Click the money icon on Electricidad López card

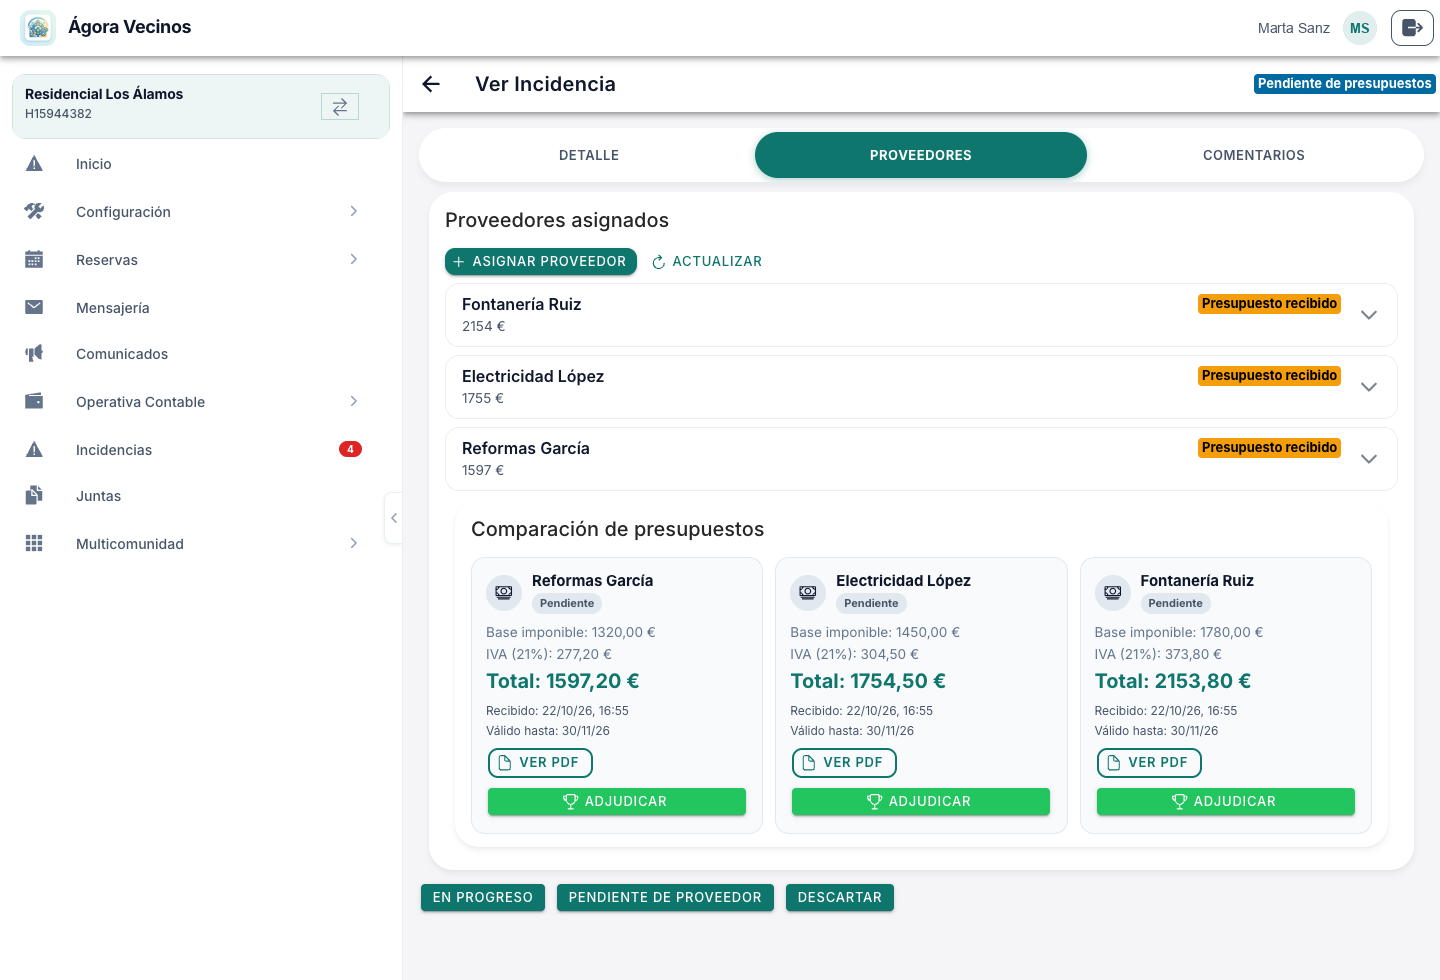pyautogui.click(x=808, y=592)
